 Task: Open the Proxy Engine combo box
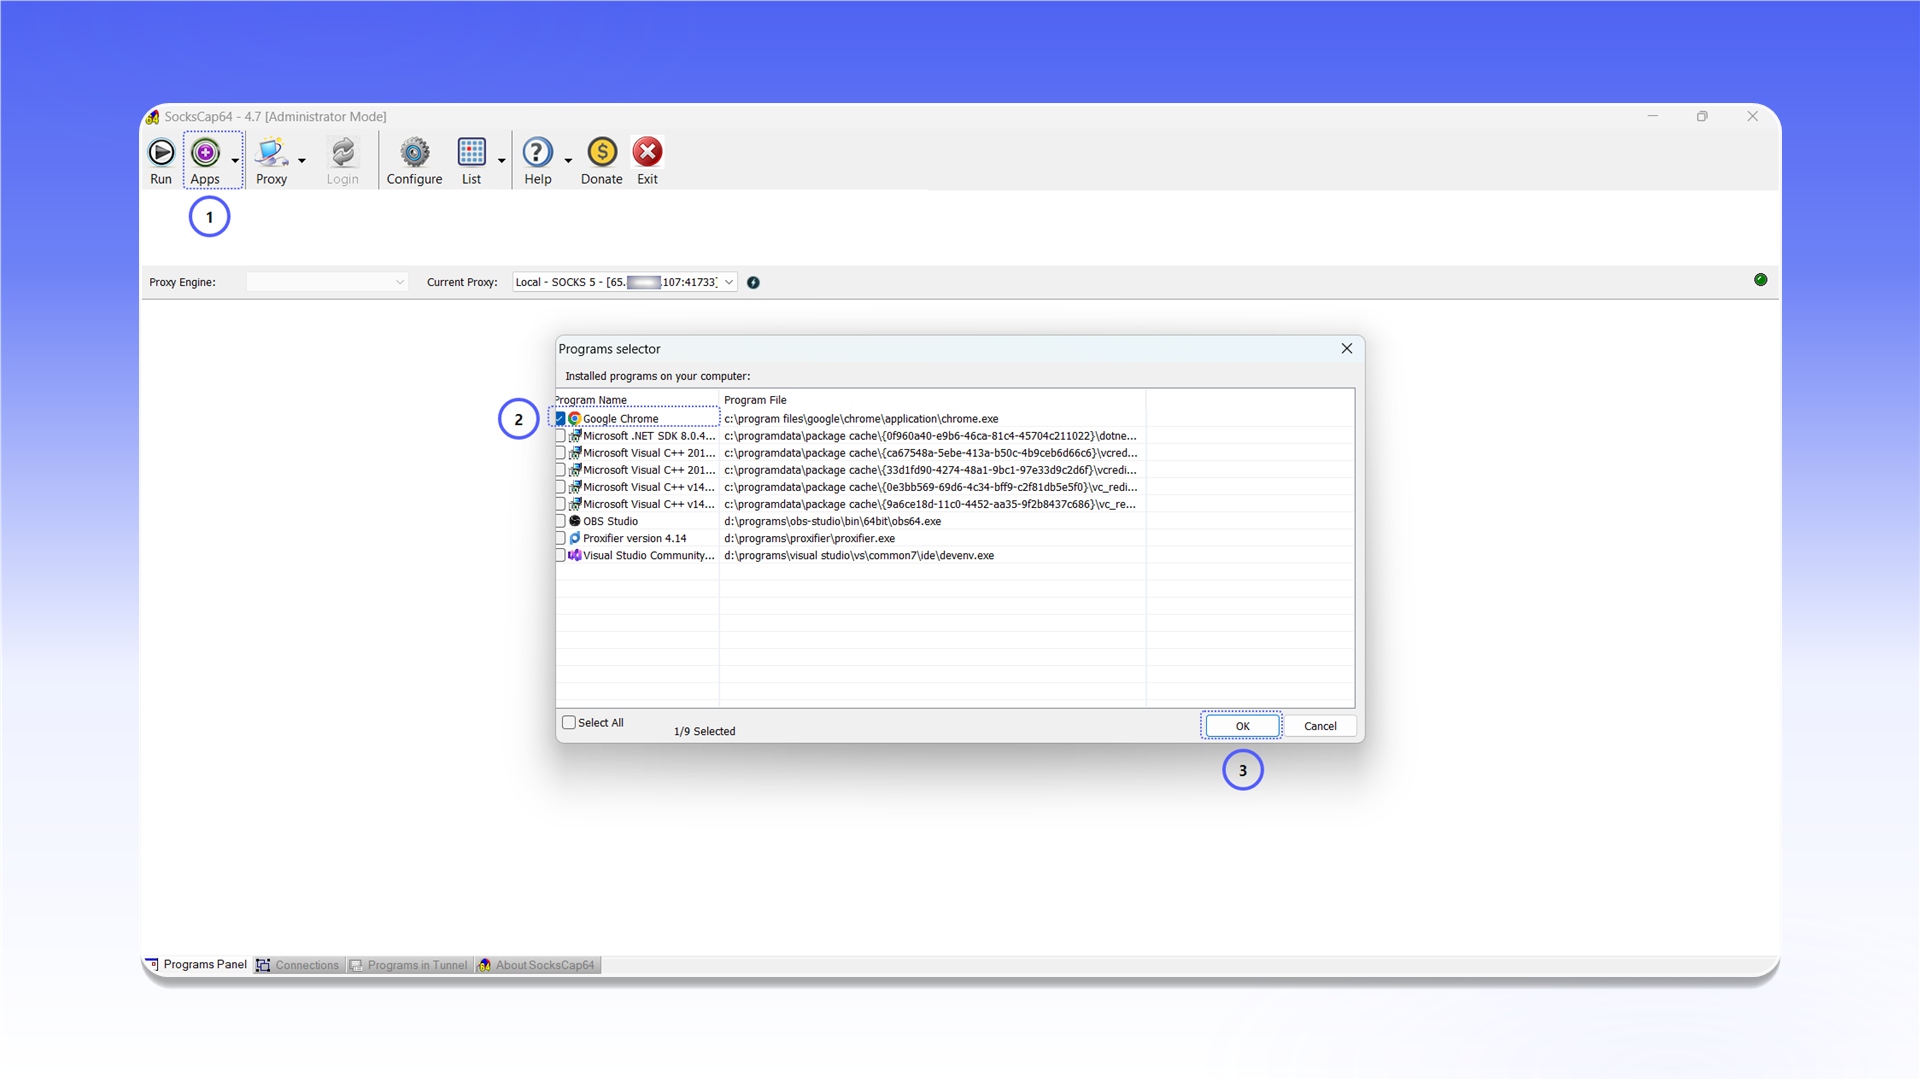(x=327, y=282)
